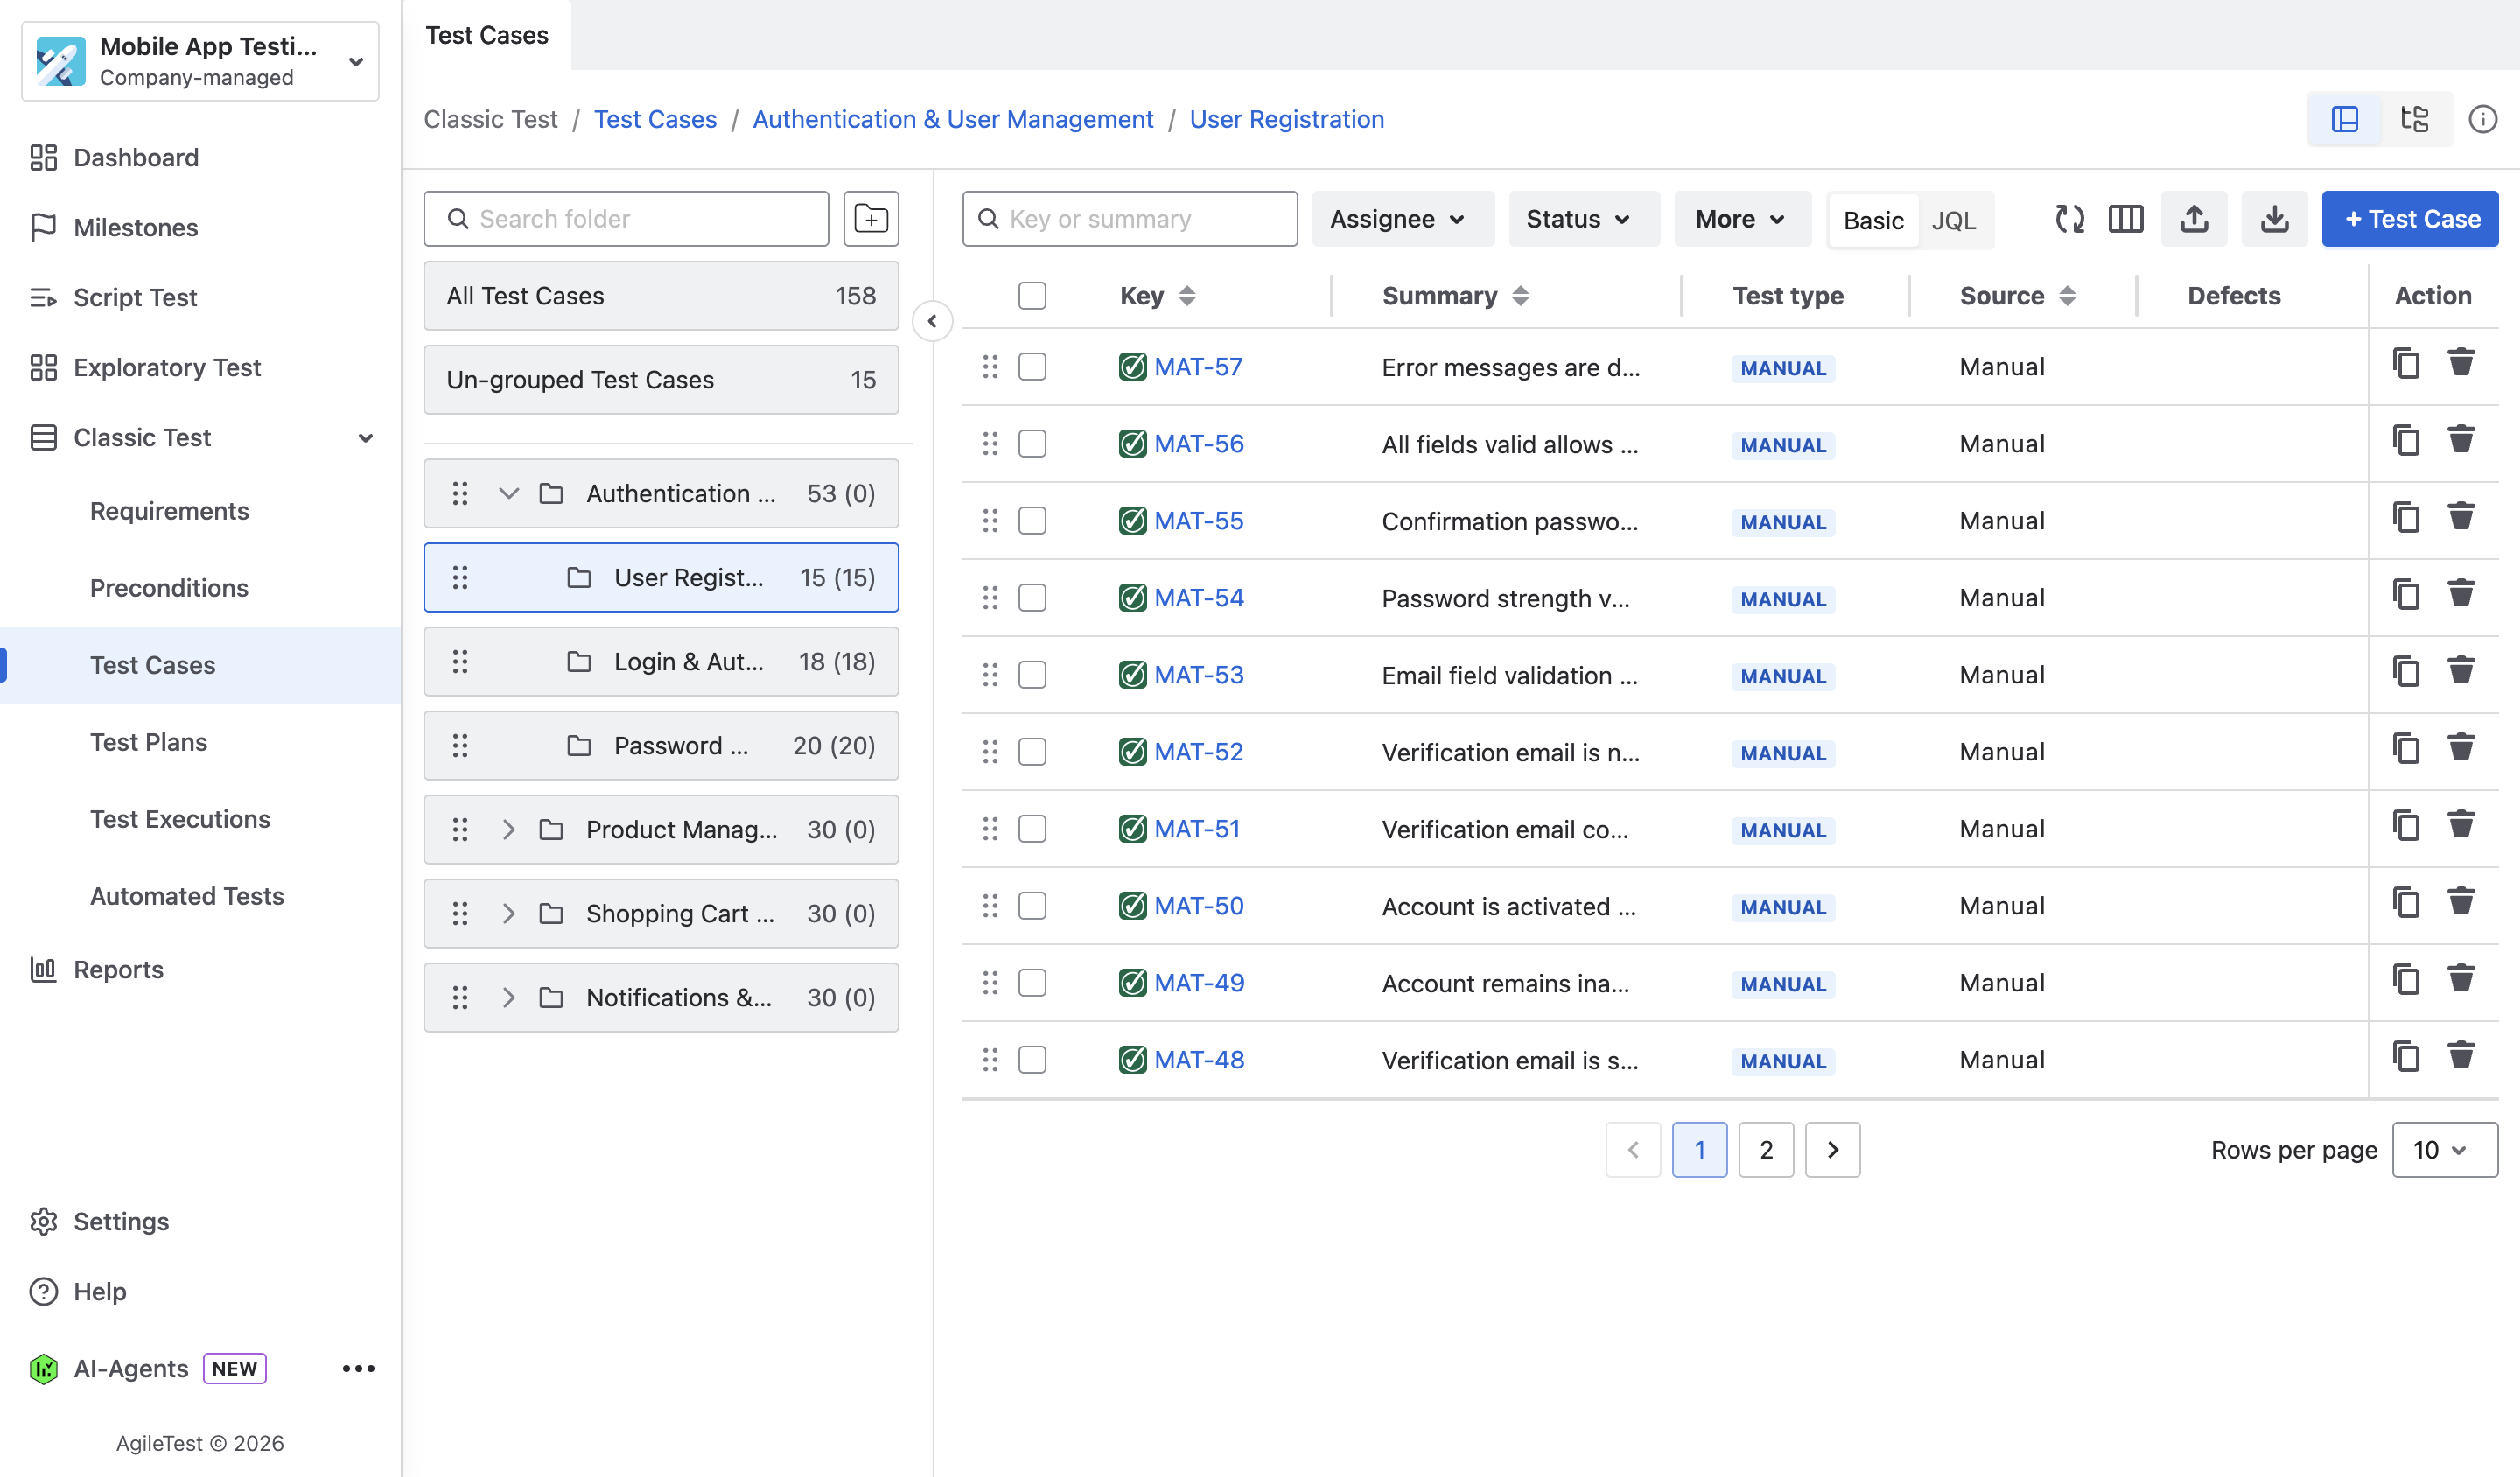The width and height of the screenshot is (2520, 1477).
Task: Collapse the folder panel with arrow button
Action: coord(932,321)
